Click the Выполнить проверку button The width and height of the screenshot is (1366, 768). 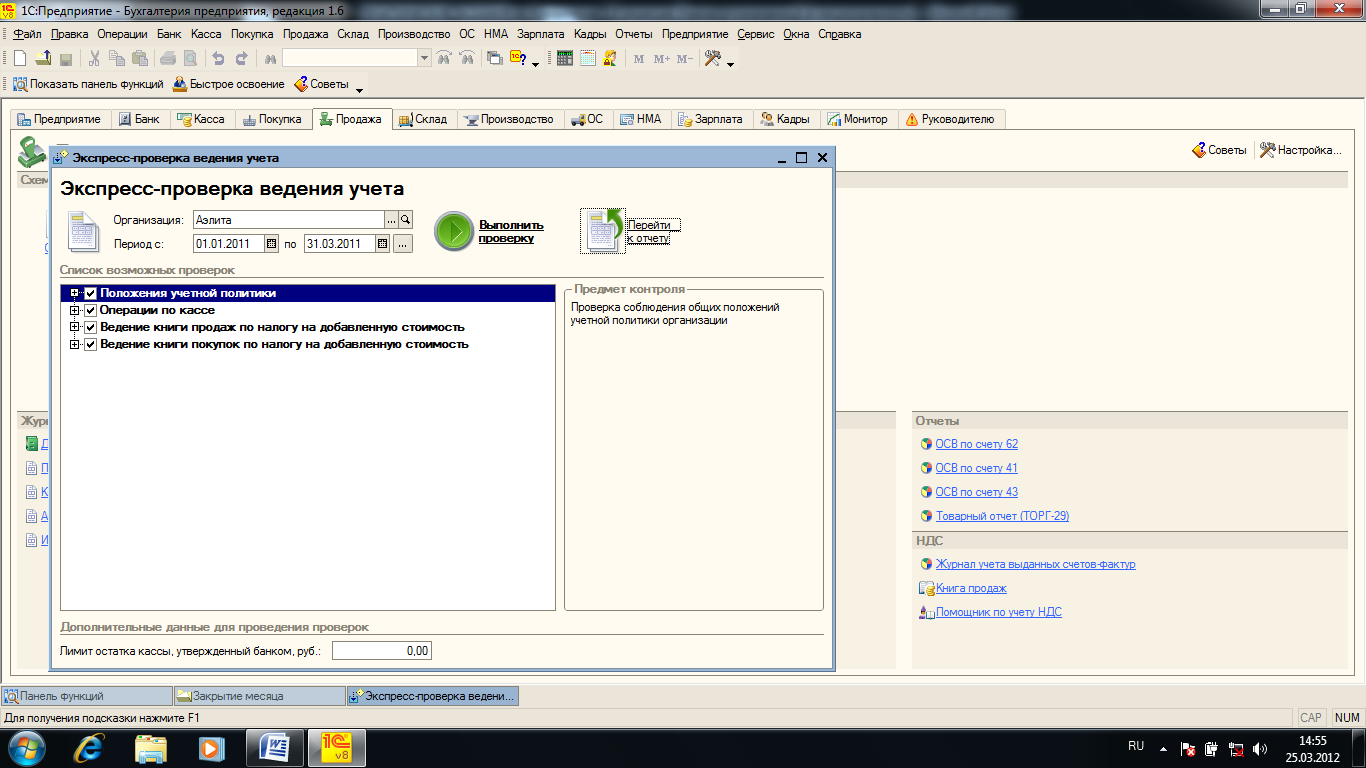tap(490, 231)
